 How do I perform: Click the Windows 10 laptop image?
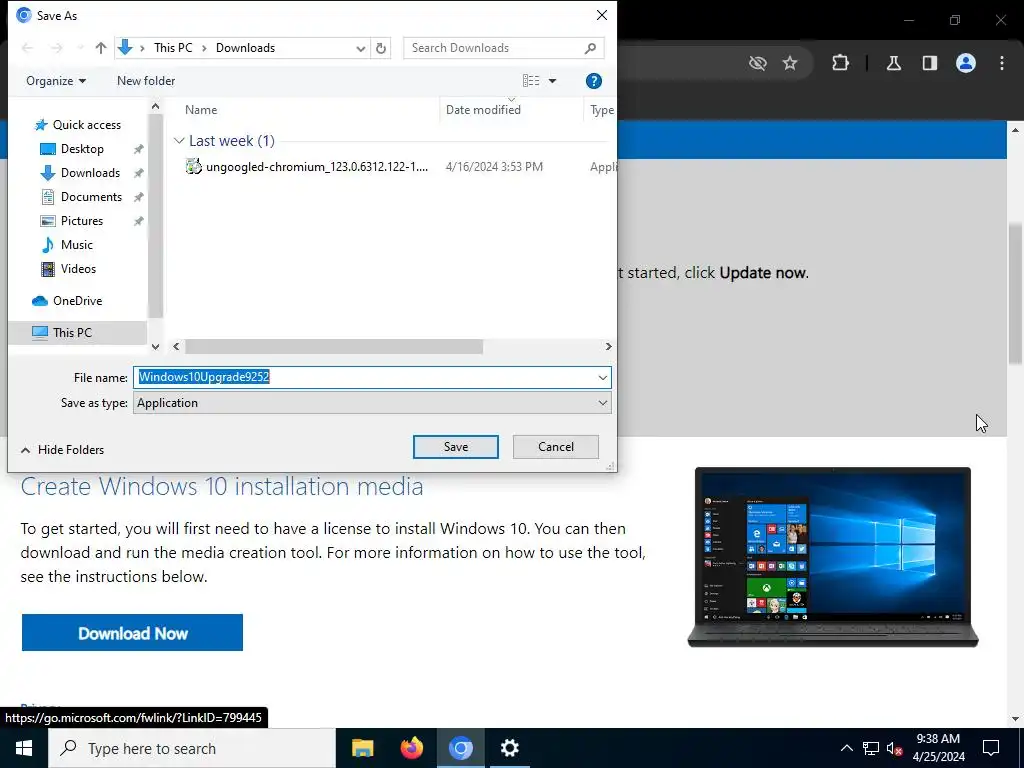[833, 557]
